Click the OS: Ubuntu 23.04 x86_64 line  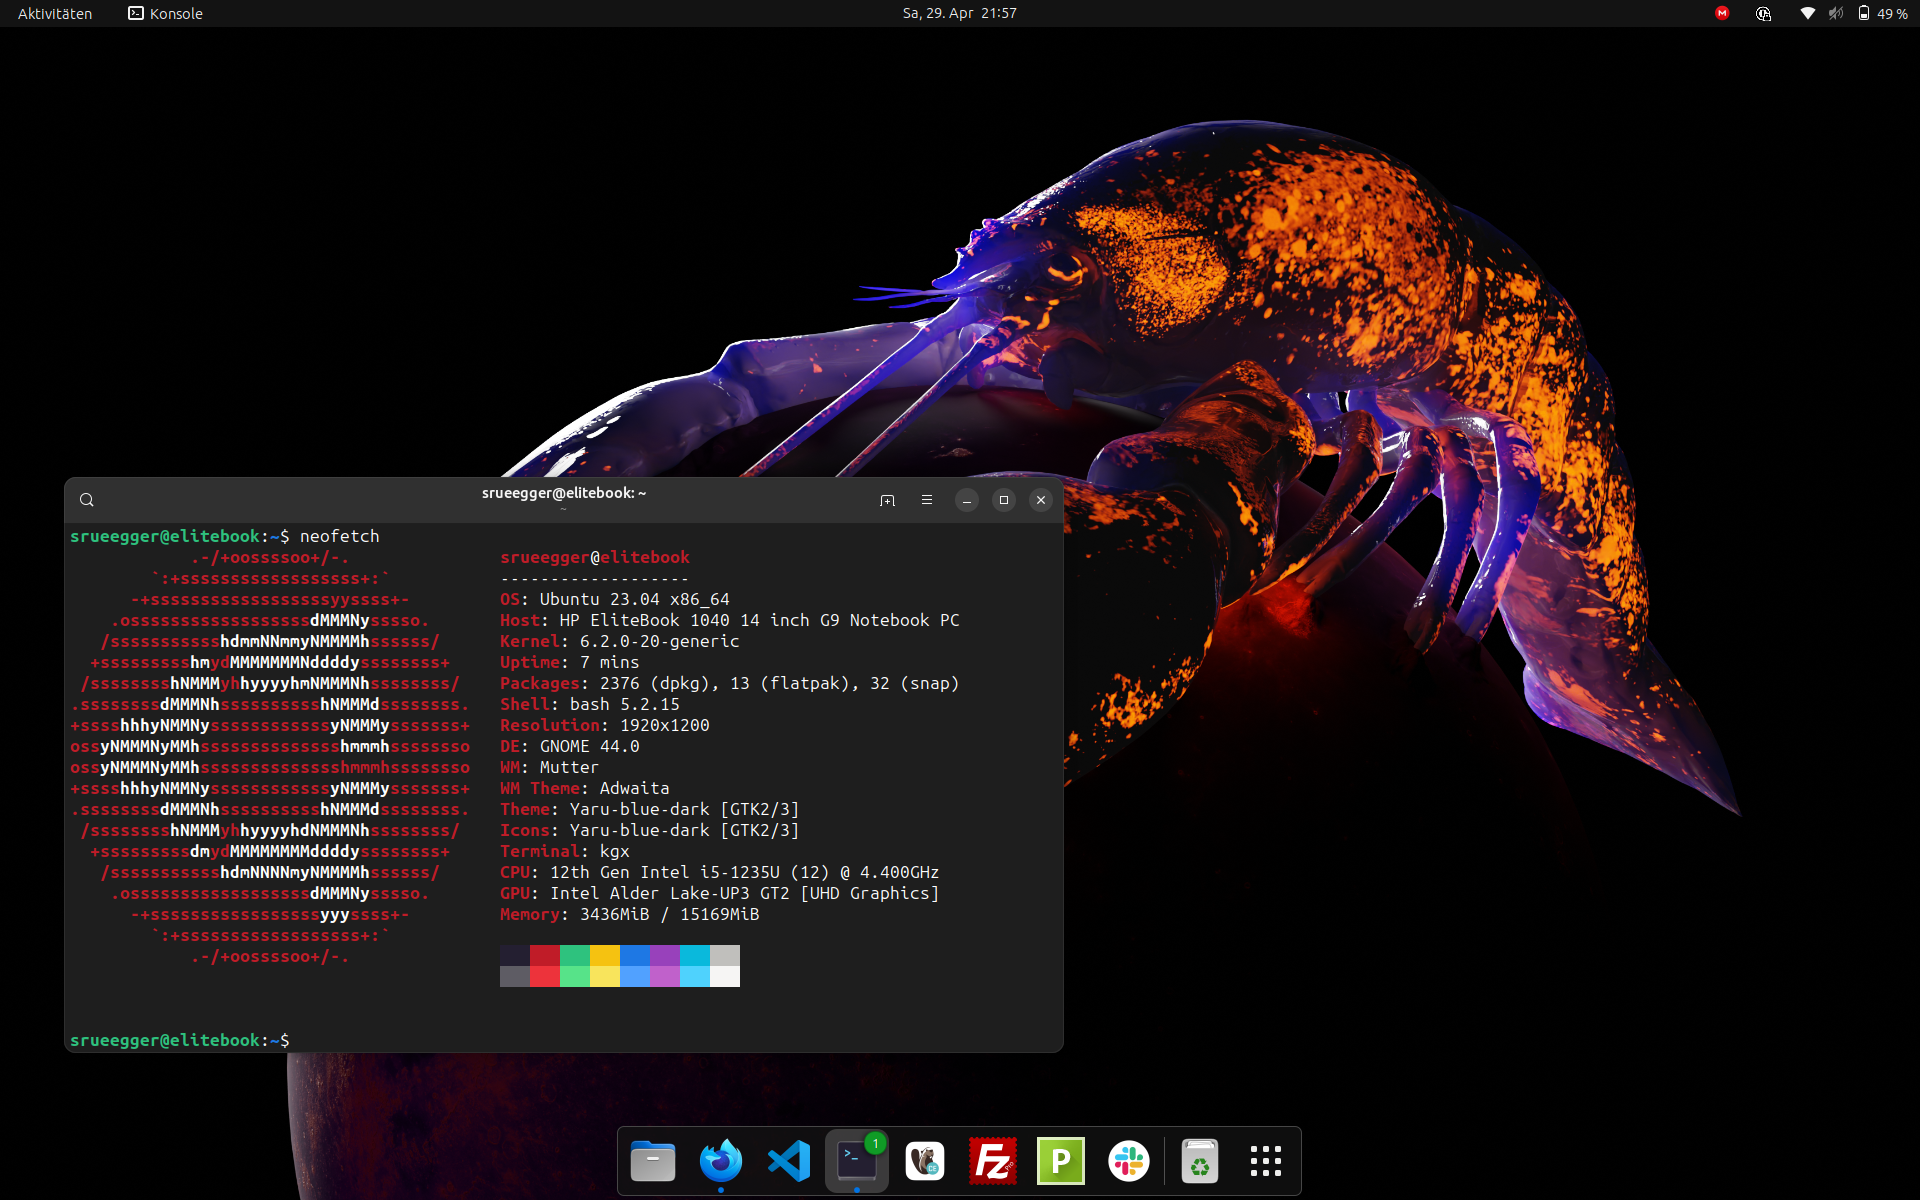point(615,599)
